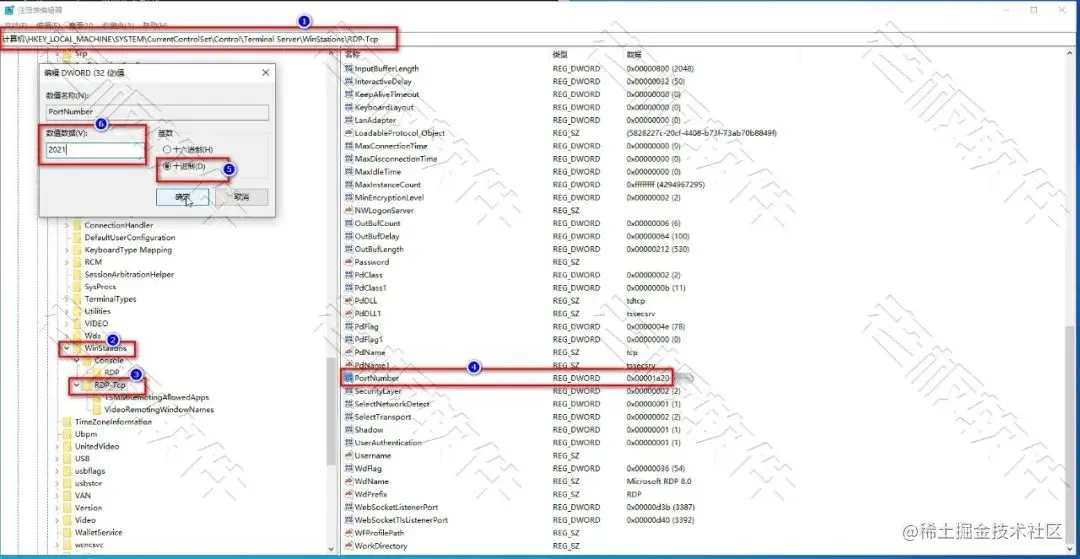The width and height of the screenshot is (1080, 559).
Task: Select the TSMMRemotingAllowedApps key
Action: [x=156, y=397]
